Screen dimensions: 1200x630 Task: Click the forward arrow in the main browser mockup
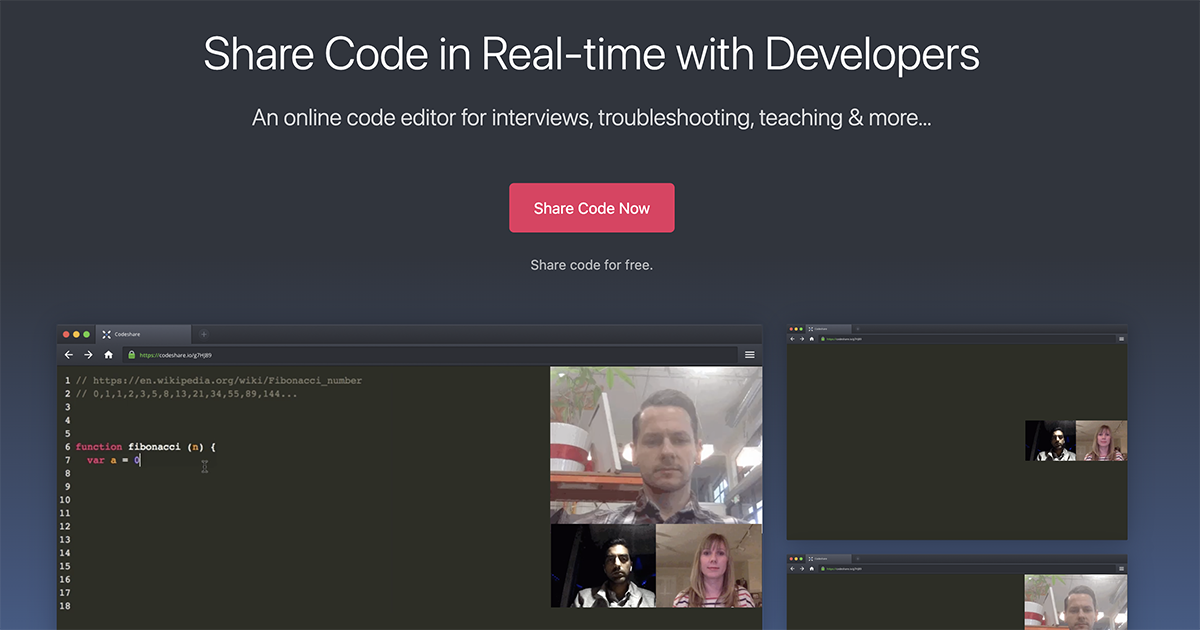[x=88, y=355]
